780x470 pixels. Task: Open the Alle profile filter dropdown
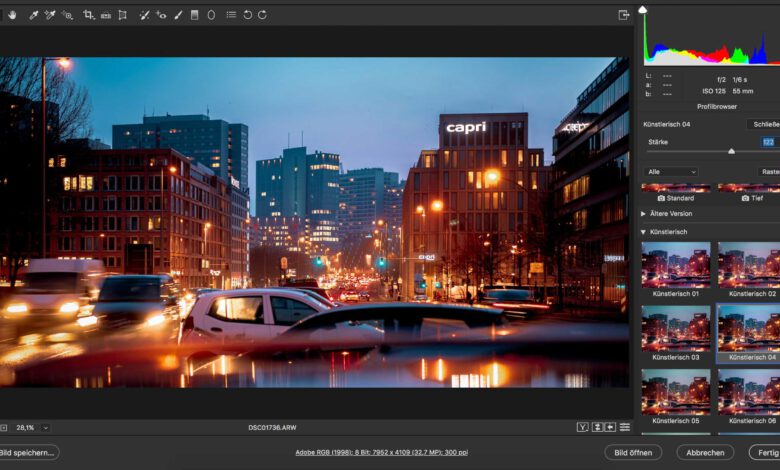(x=671, y=171)
